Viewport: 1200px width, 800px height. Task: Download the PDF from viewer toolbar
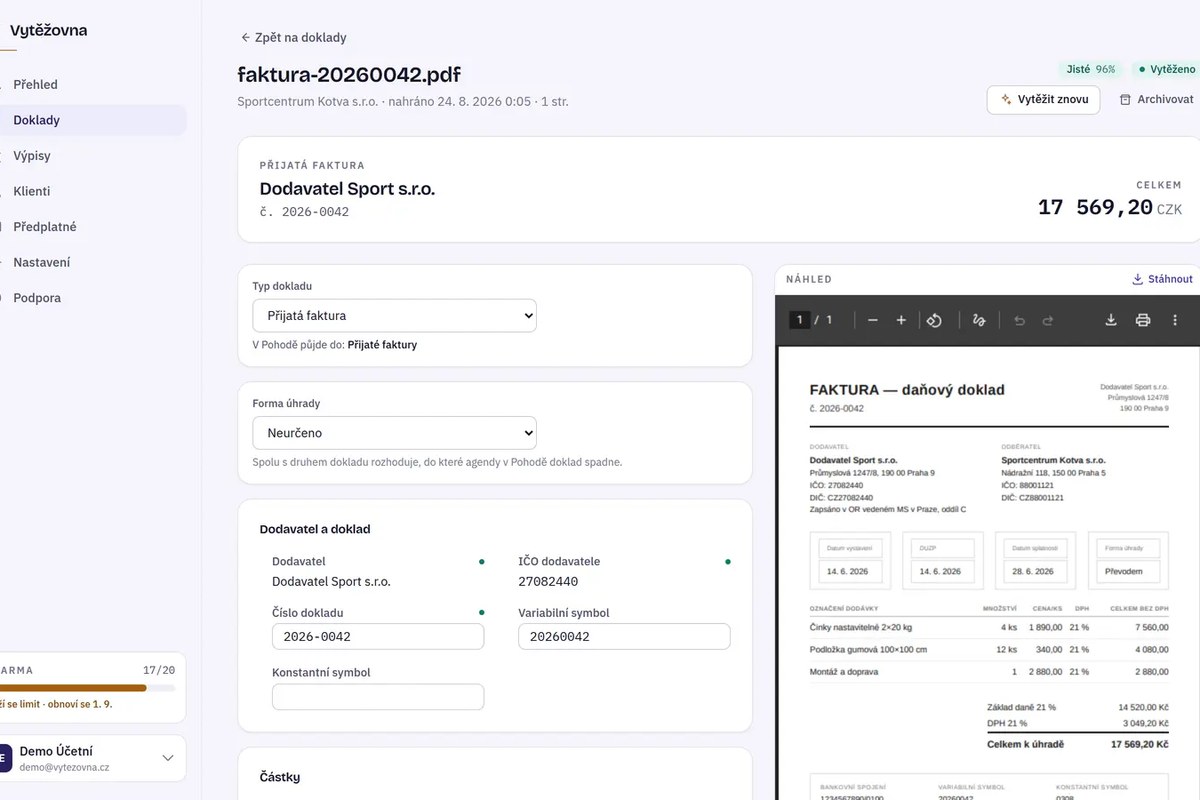(x=1110, y=320)
